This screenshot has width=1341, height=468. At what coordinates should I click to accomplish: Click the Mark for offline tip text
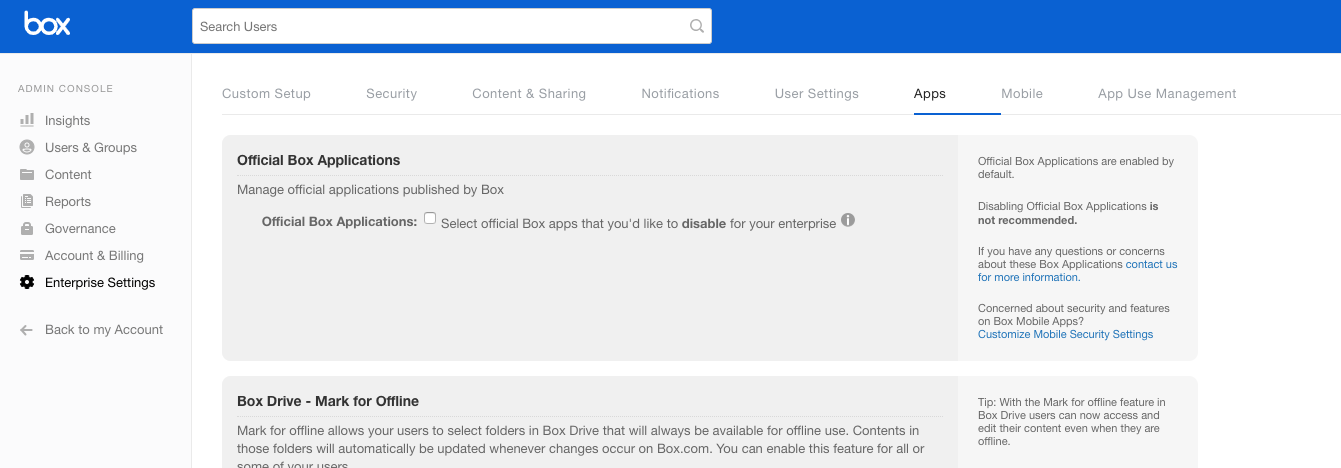1072,421
